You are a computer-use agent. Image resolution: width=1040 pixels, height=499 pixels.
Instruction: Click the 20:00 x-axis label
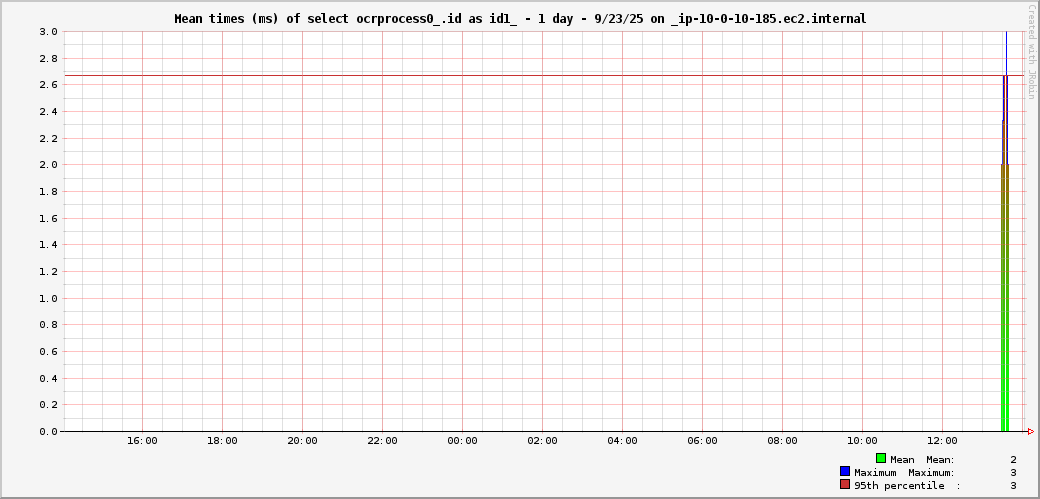[x=302, y=441]
